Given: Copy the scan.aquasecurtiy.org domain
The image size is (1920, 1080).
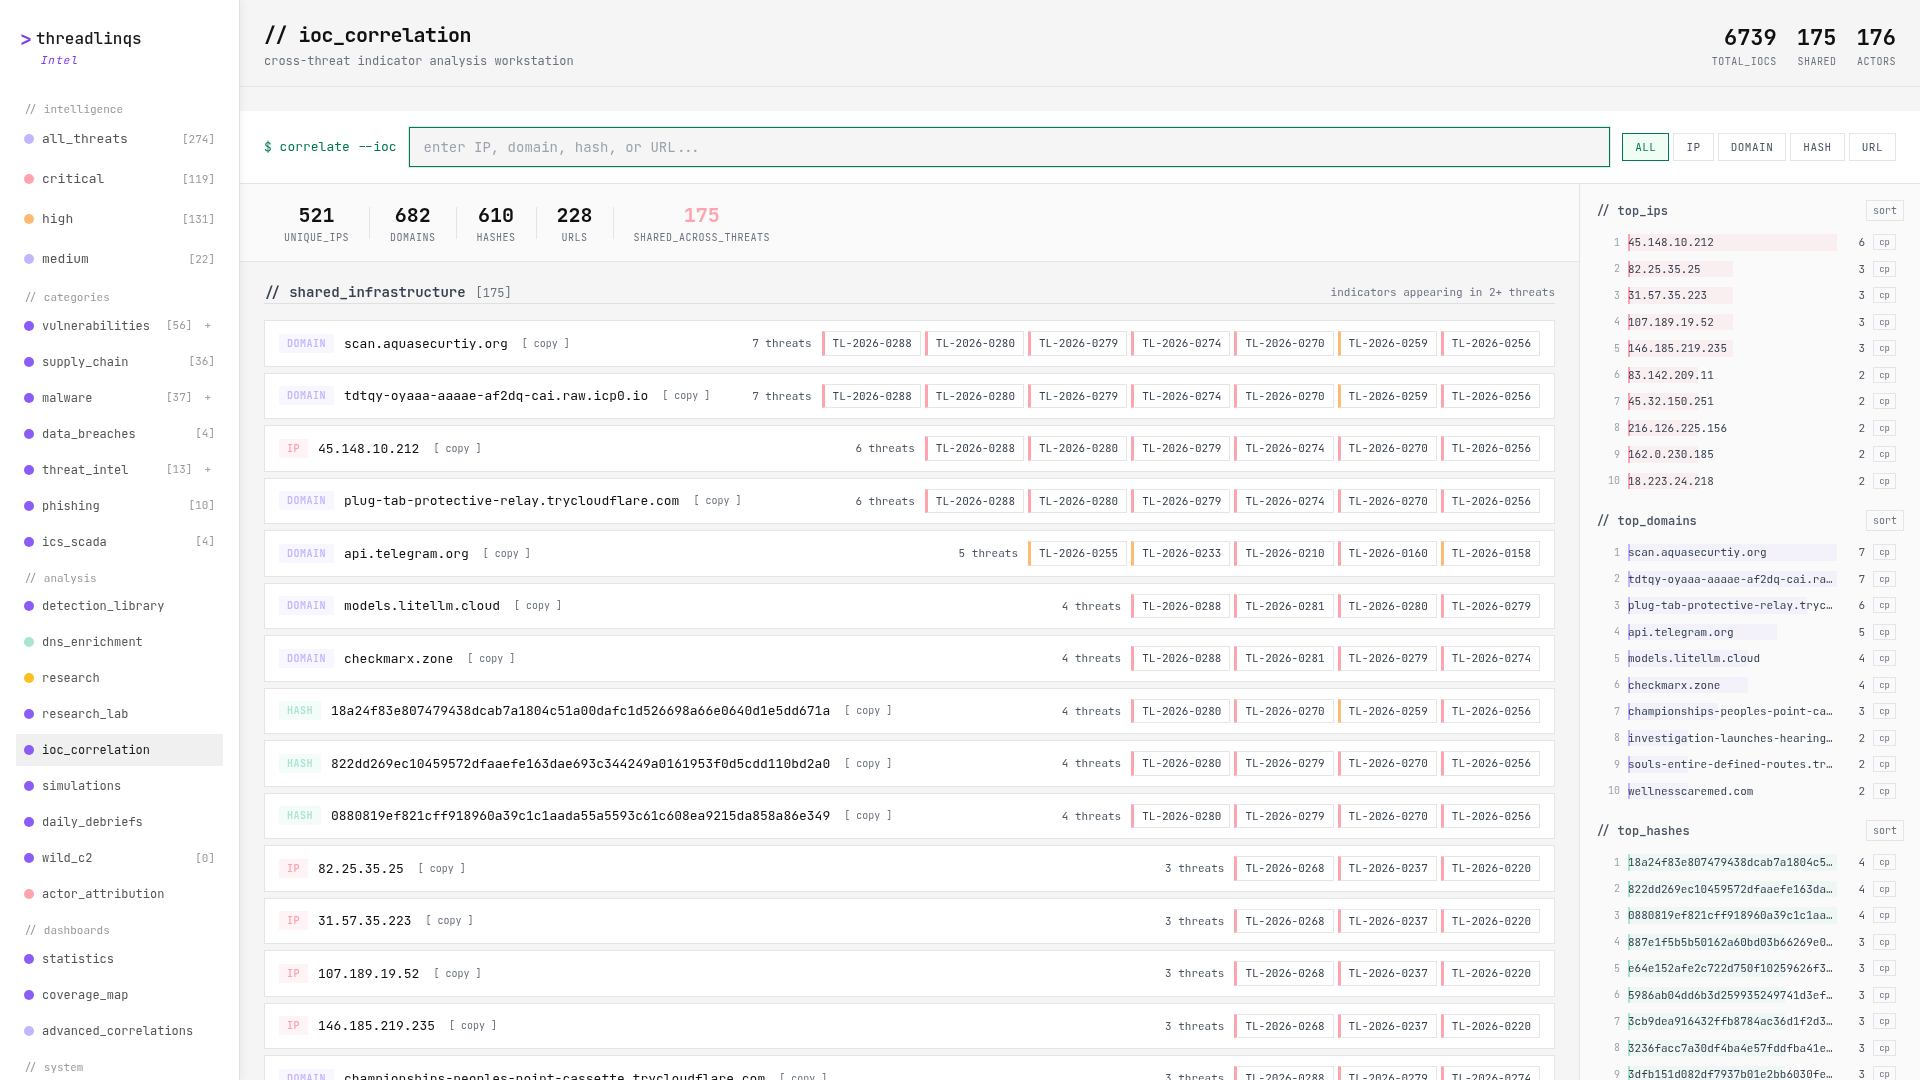Looking at the screenshot, I should 546,343.
